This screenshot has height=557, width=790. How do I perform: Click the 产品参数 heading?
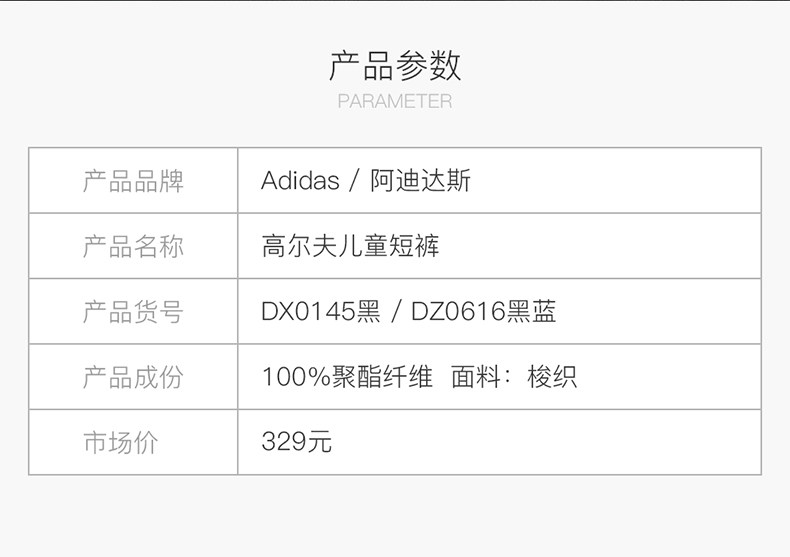pos(395,65)
